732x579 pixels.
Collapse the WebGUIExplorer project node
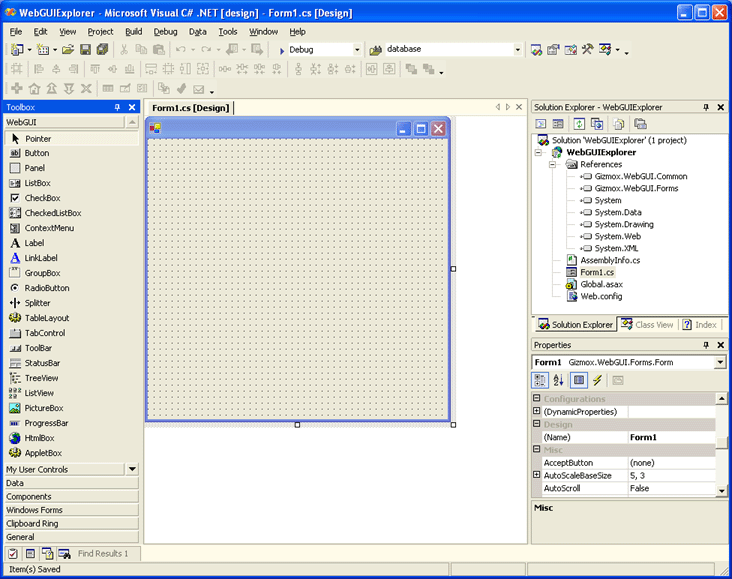538,152
